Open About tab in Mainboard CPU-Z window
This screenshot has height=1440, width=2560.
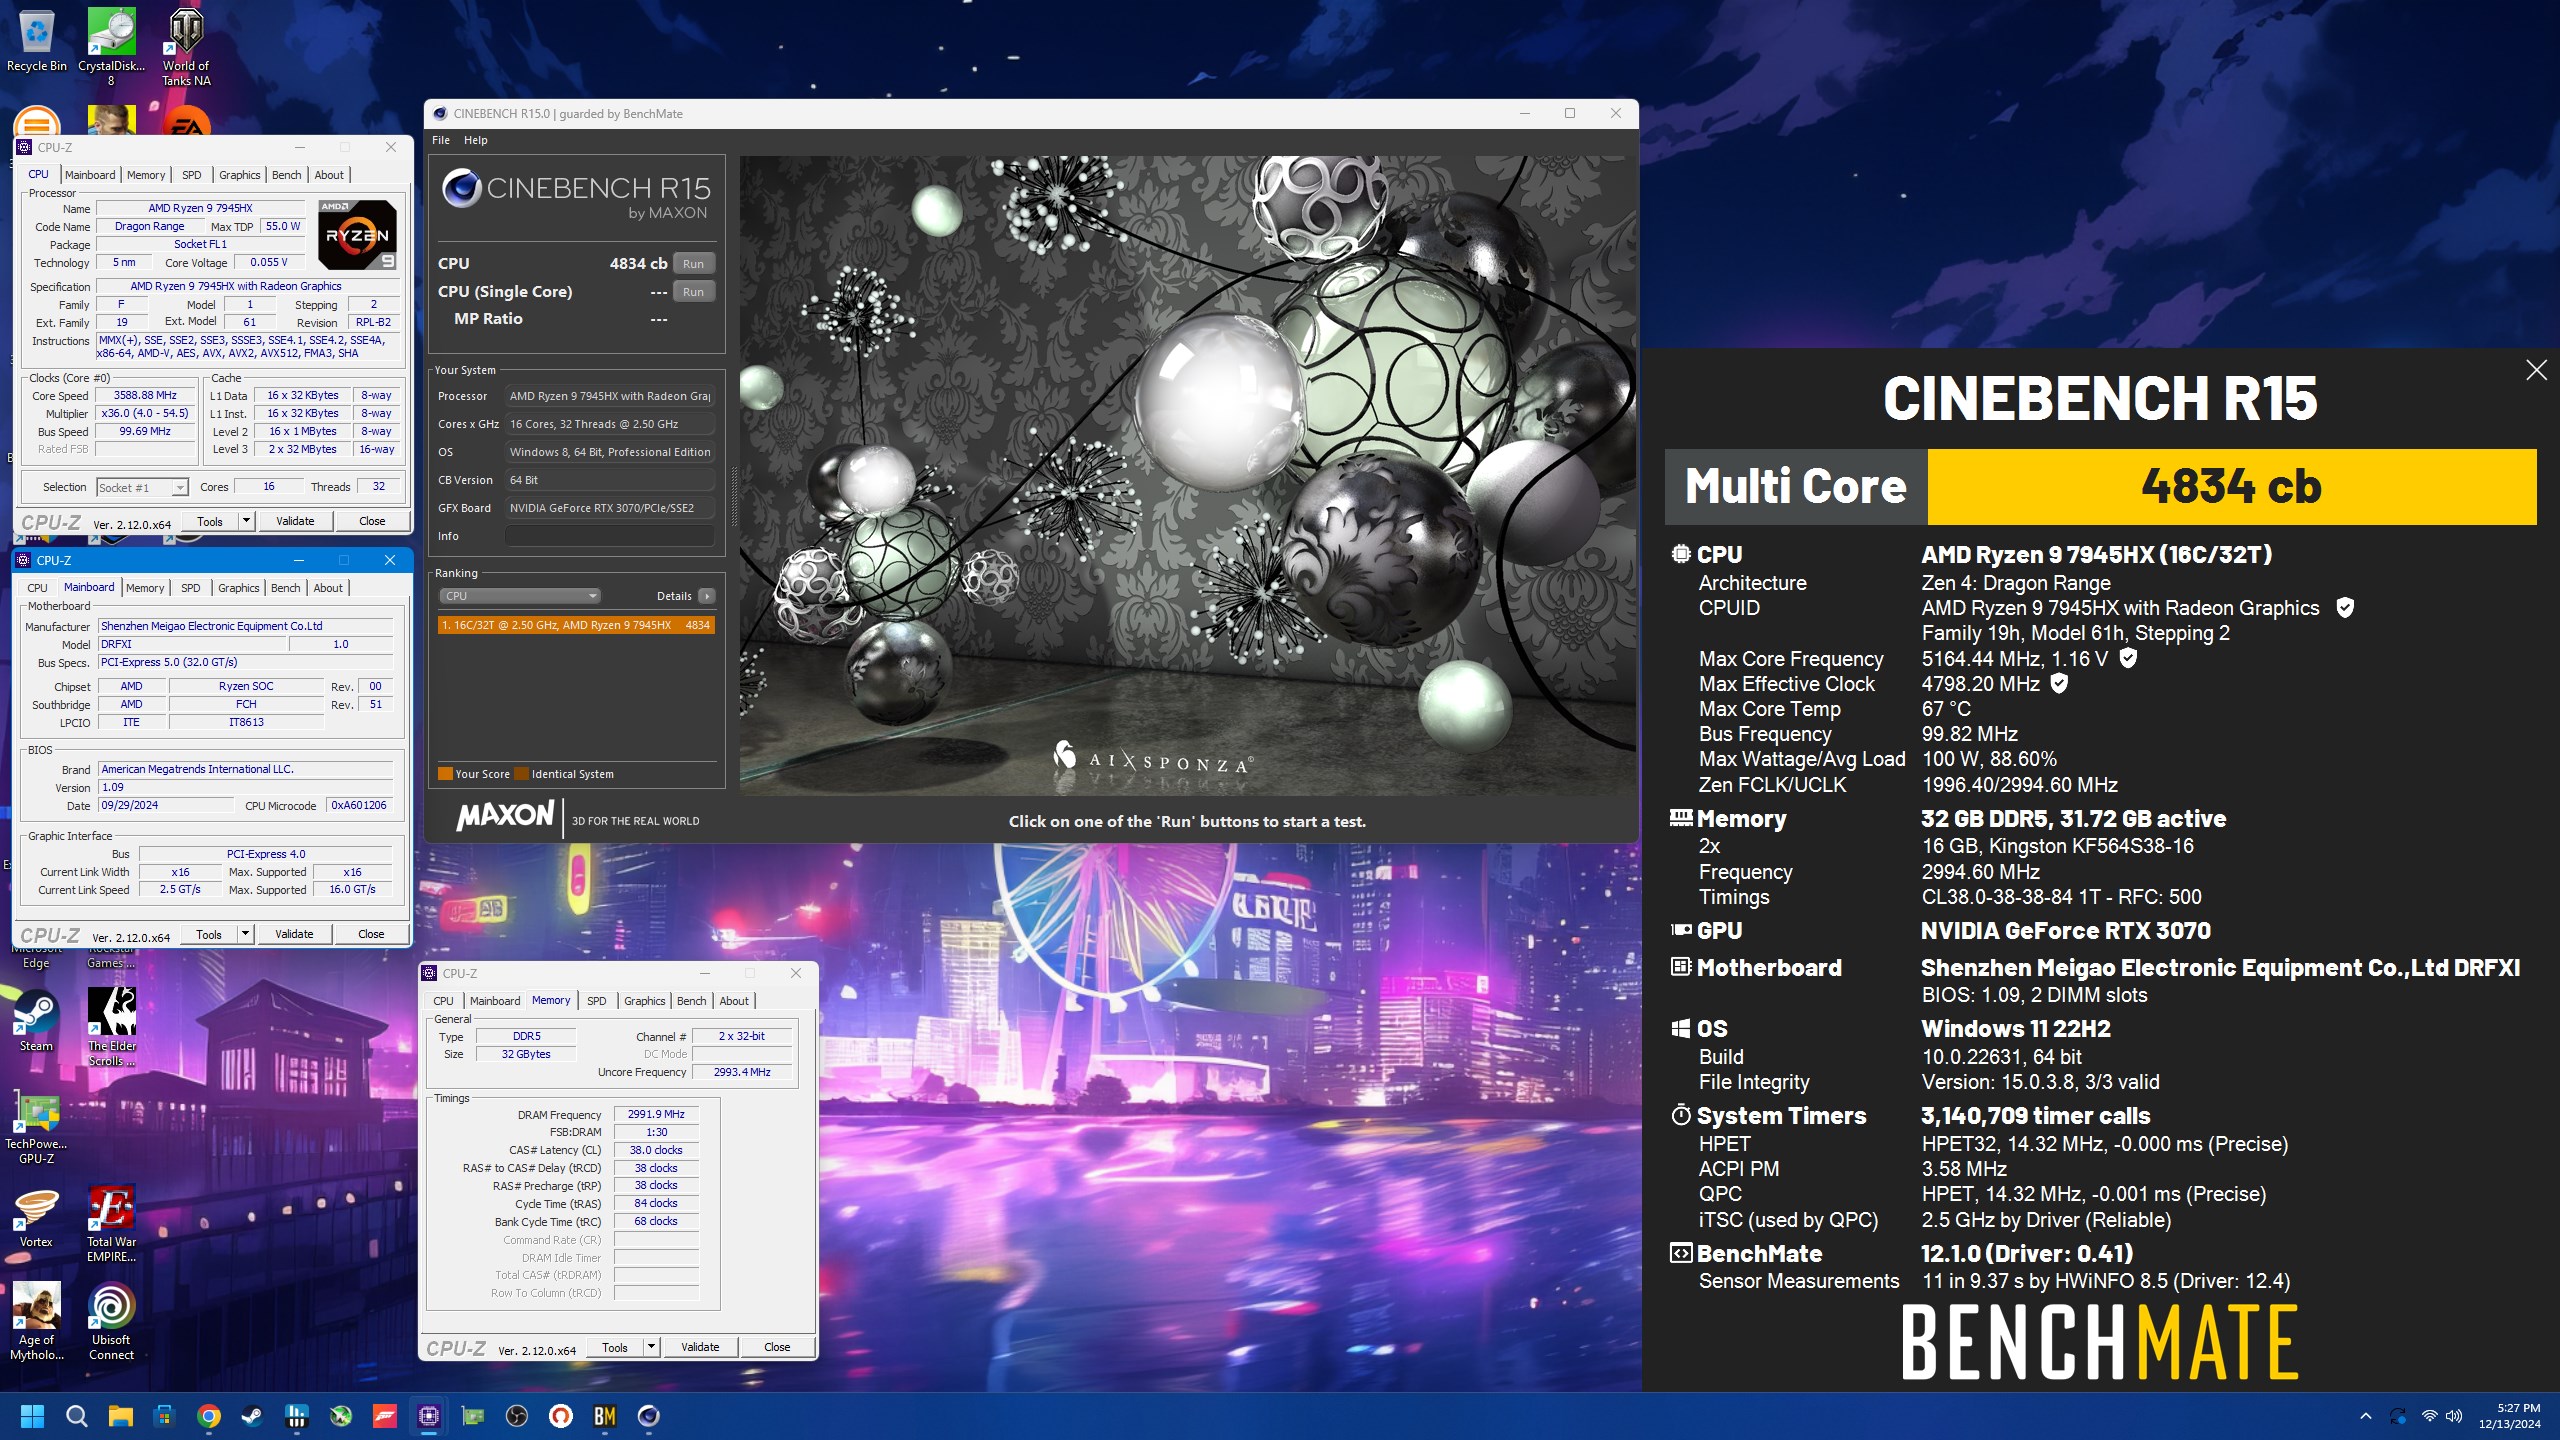click(x=328, y=588)
